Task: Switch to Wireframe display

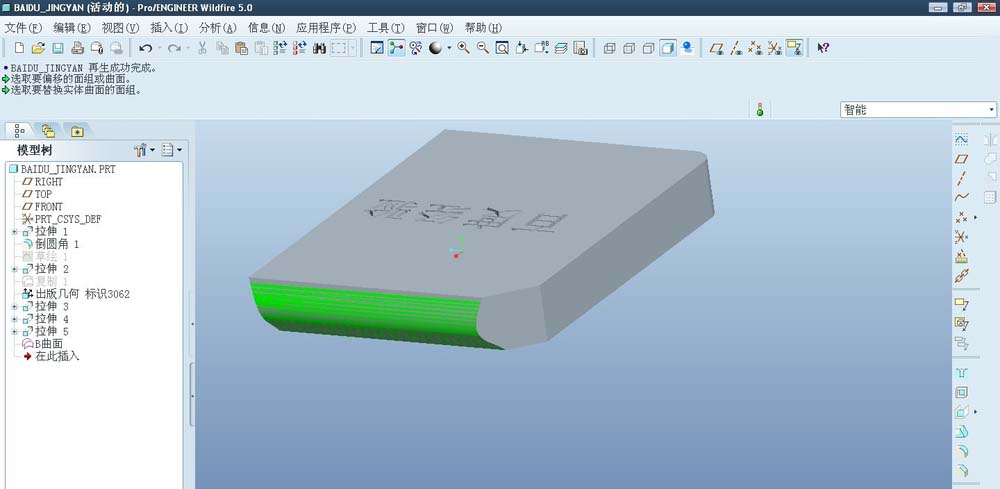Action: pyautogui.click(x=610, y=48)
